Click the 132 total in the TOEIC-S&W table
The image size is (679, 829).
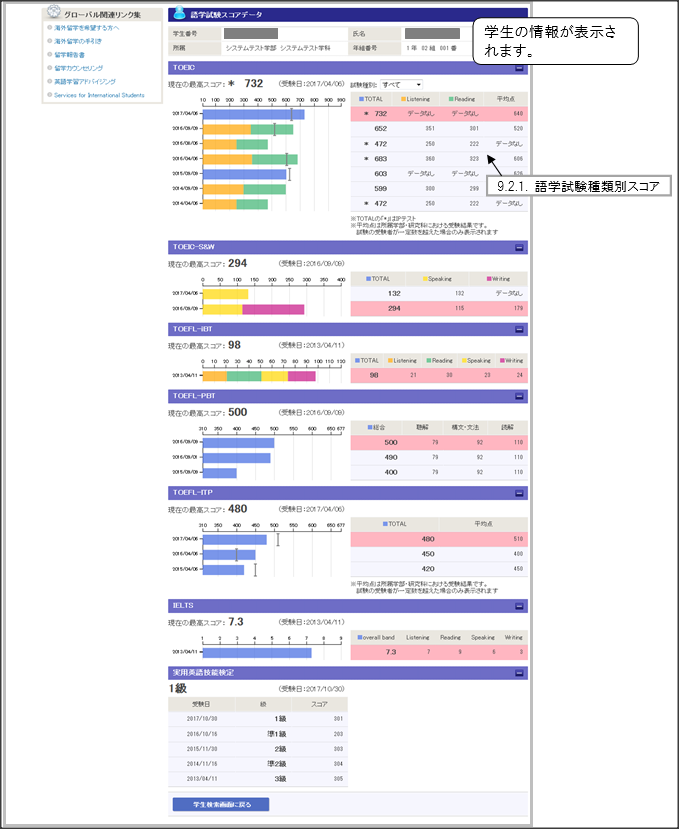coord(394,293)
